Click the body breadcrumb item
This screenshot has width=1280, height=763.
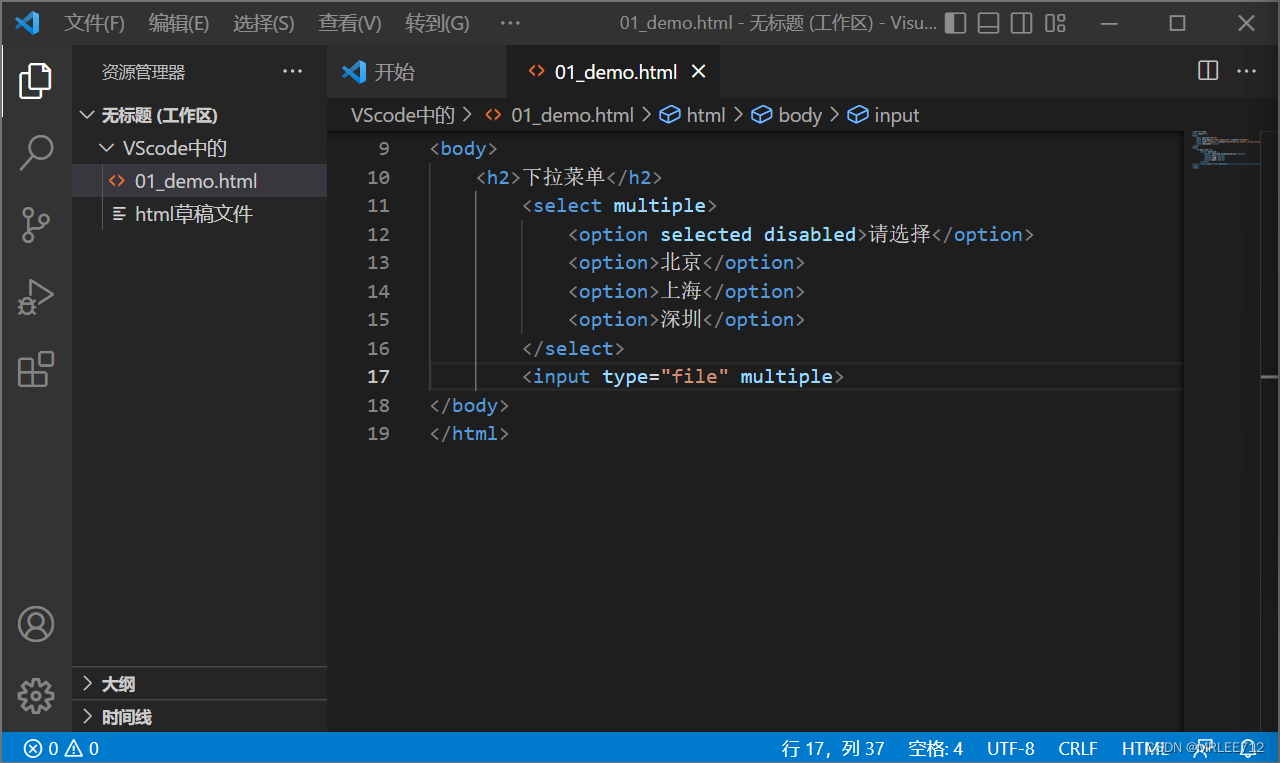click(x=800, y=115)
